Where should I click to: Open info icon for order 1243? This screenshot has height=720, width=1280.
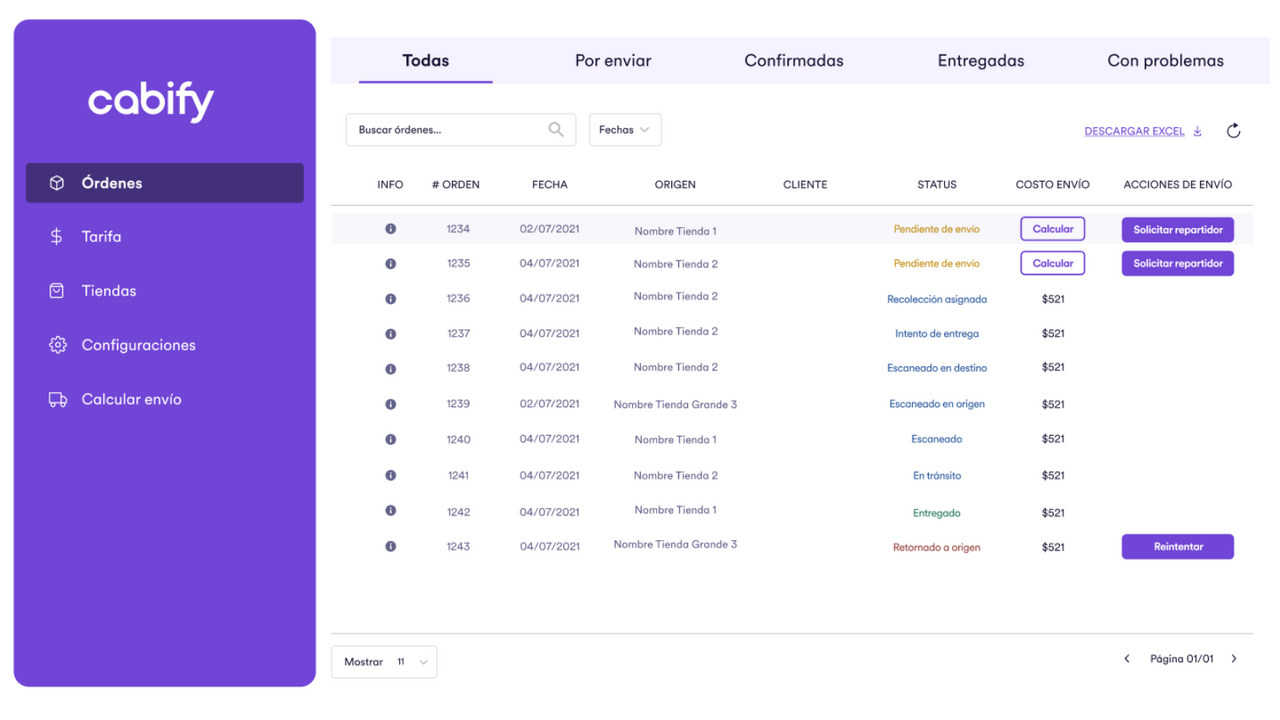click(x=391, y=546)
